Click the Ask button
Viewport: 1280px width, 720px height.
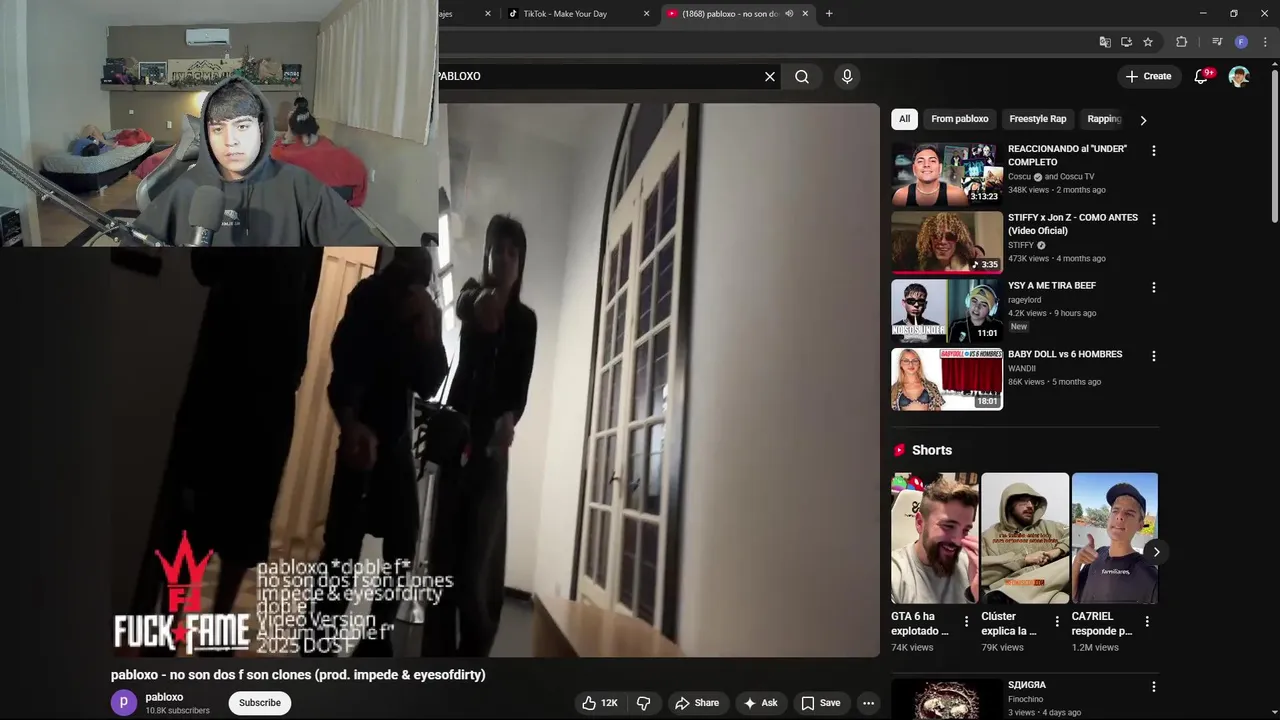point(760,703)
